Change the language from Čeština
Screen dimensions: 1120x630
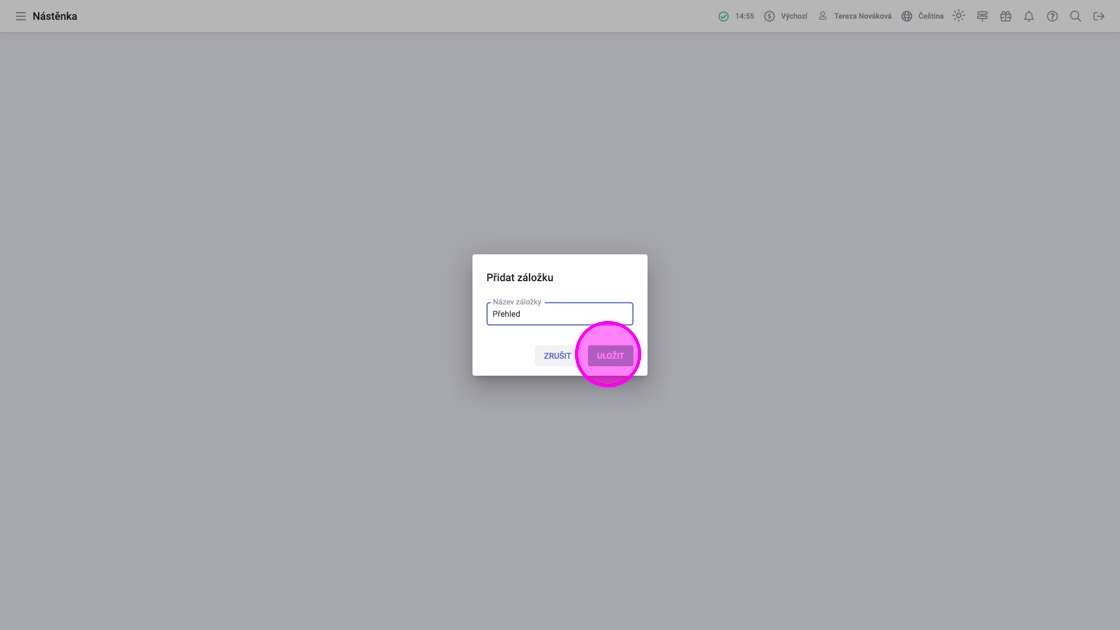coord(922,16)
